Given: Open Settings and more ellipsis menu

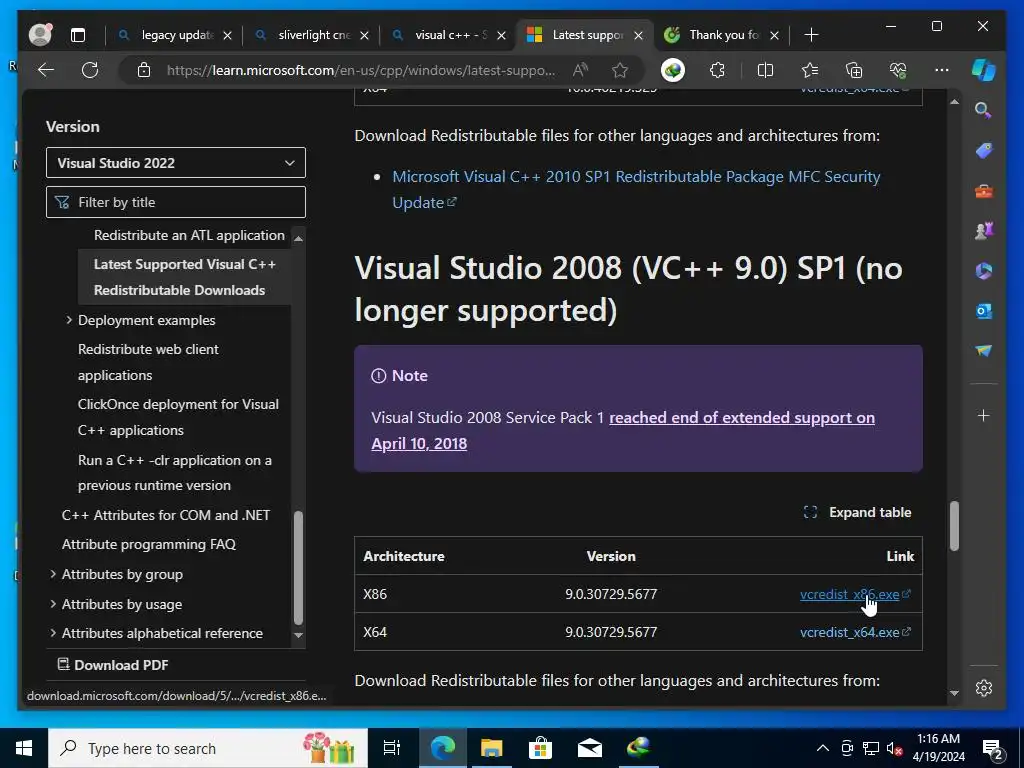Looking at the screenshot, I should click(x=942, y=70).
